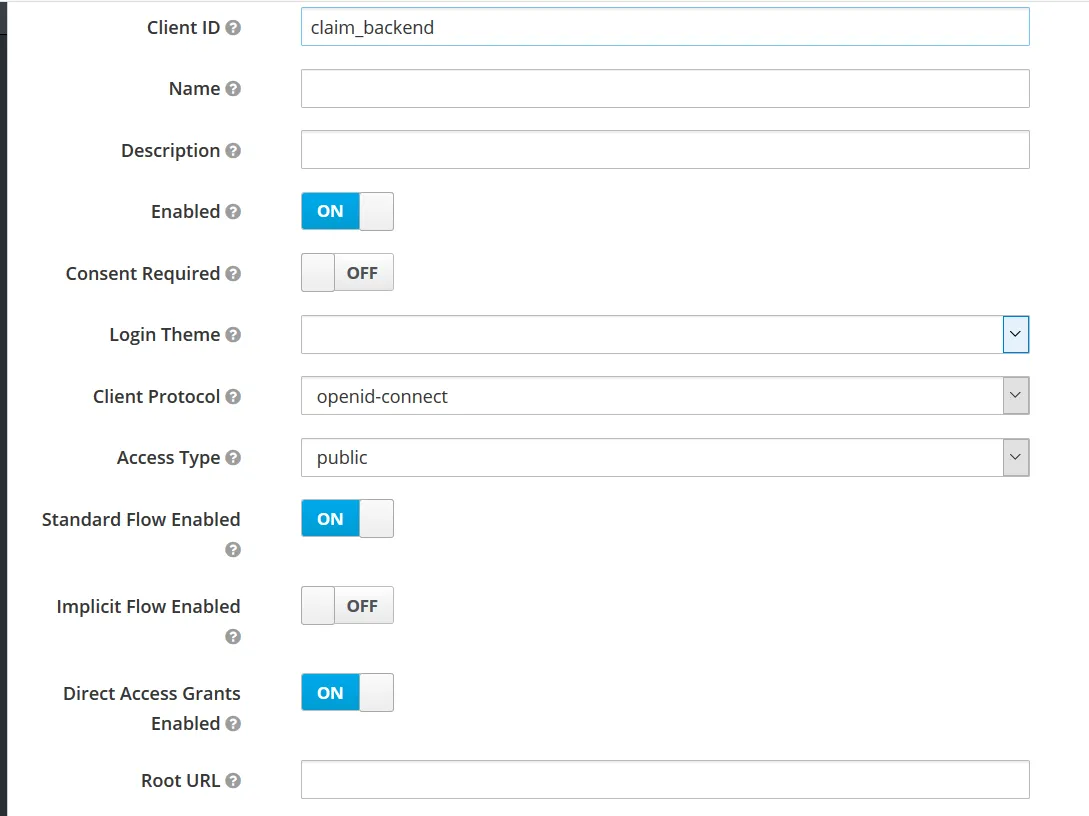Disable the Standard Flow Enabled switch
Viewport: 1089px width, 816px height.
pos(347,519)
